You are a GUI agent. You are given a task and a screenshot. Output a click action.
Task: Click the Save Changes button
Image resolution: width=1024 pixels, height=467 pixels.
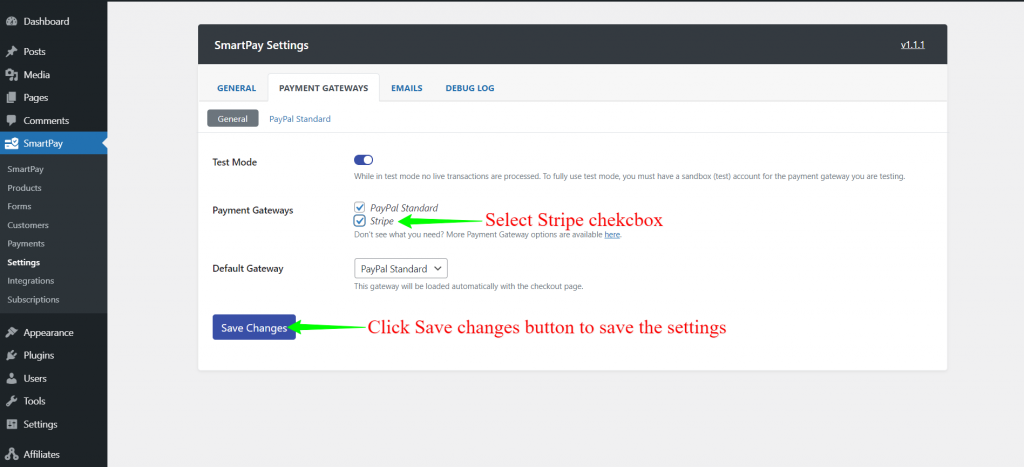click(x=254, y=327)
